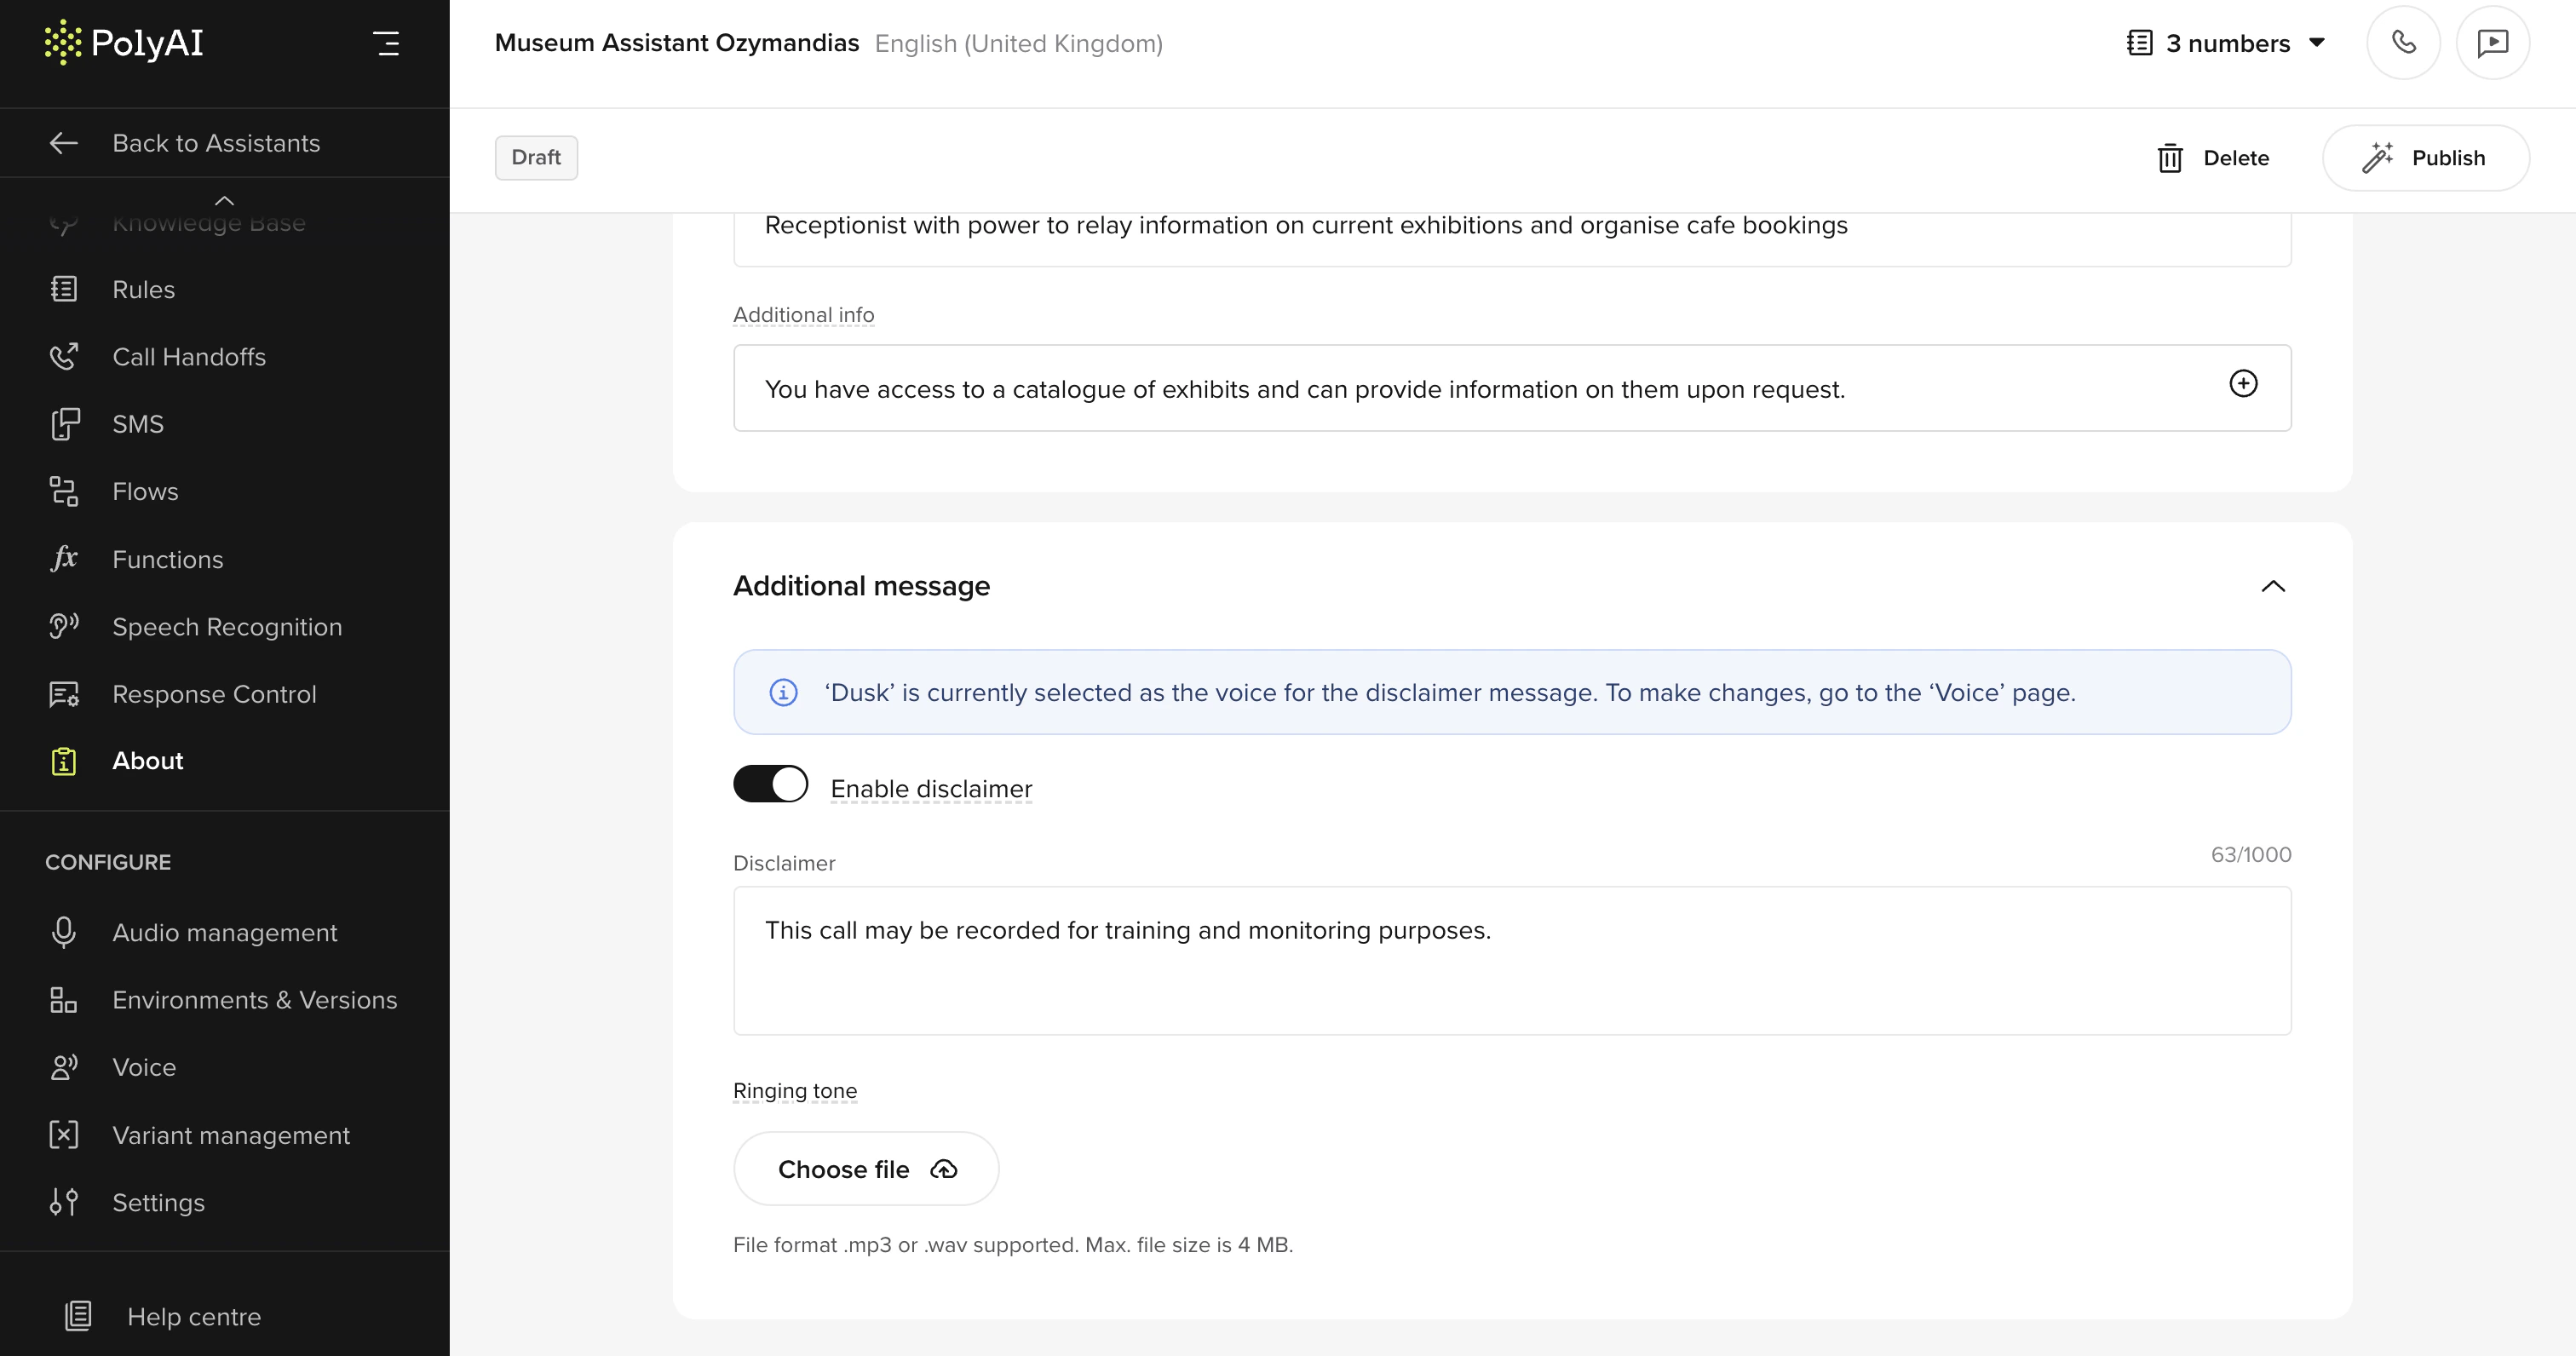Collapse the Additional message section
2576x1356 pixels.
pos(2272,586)
